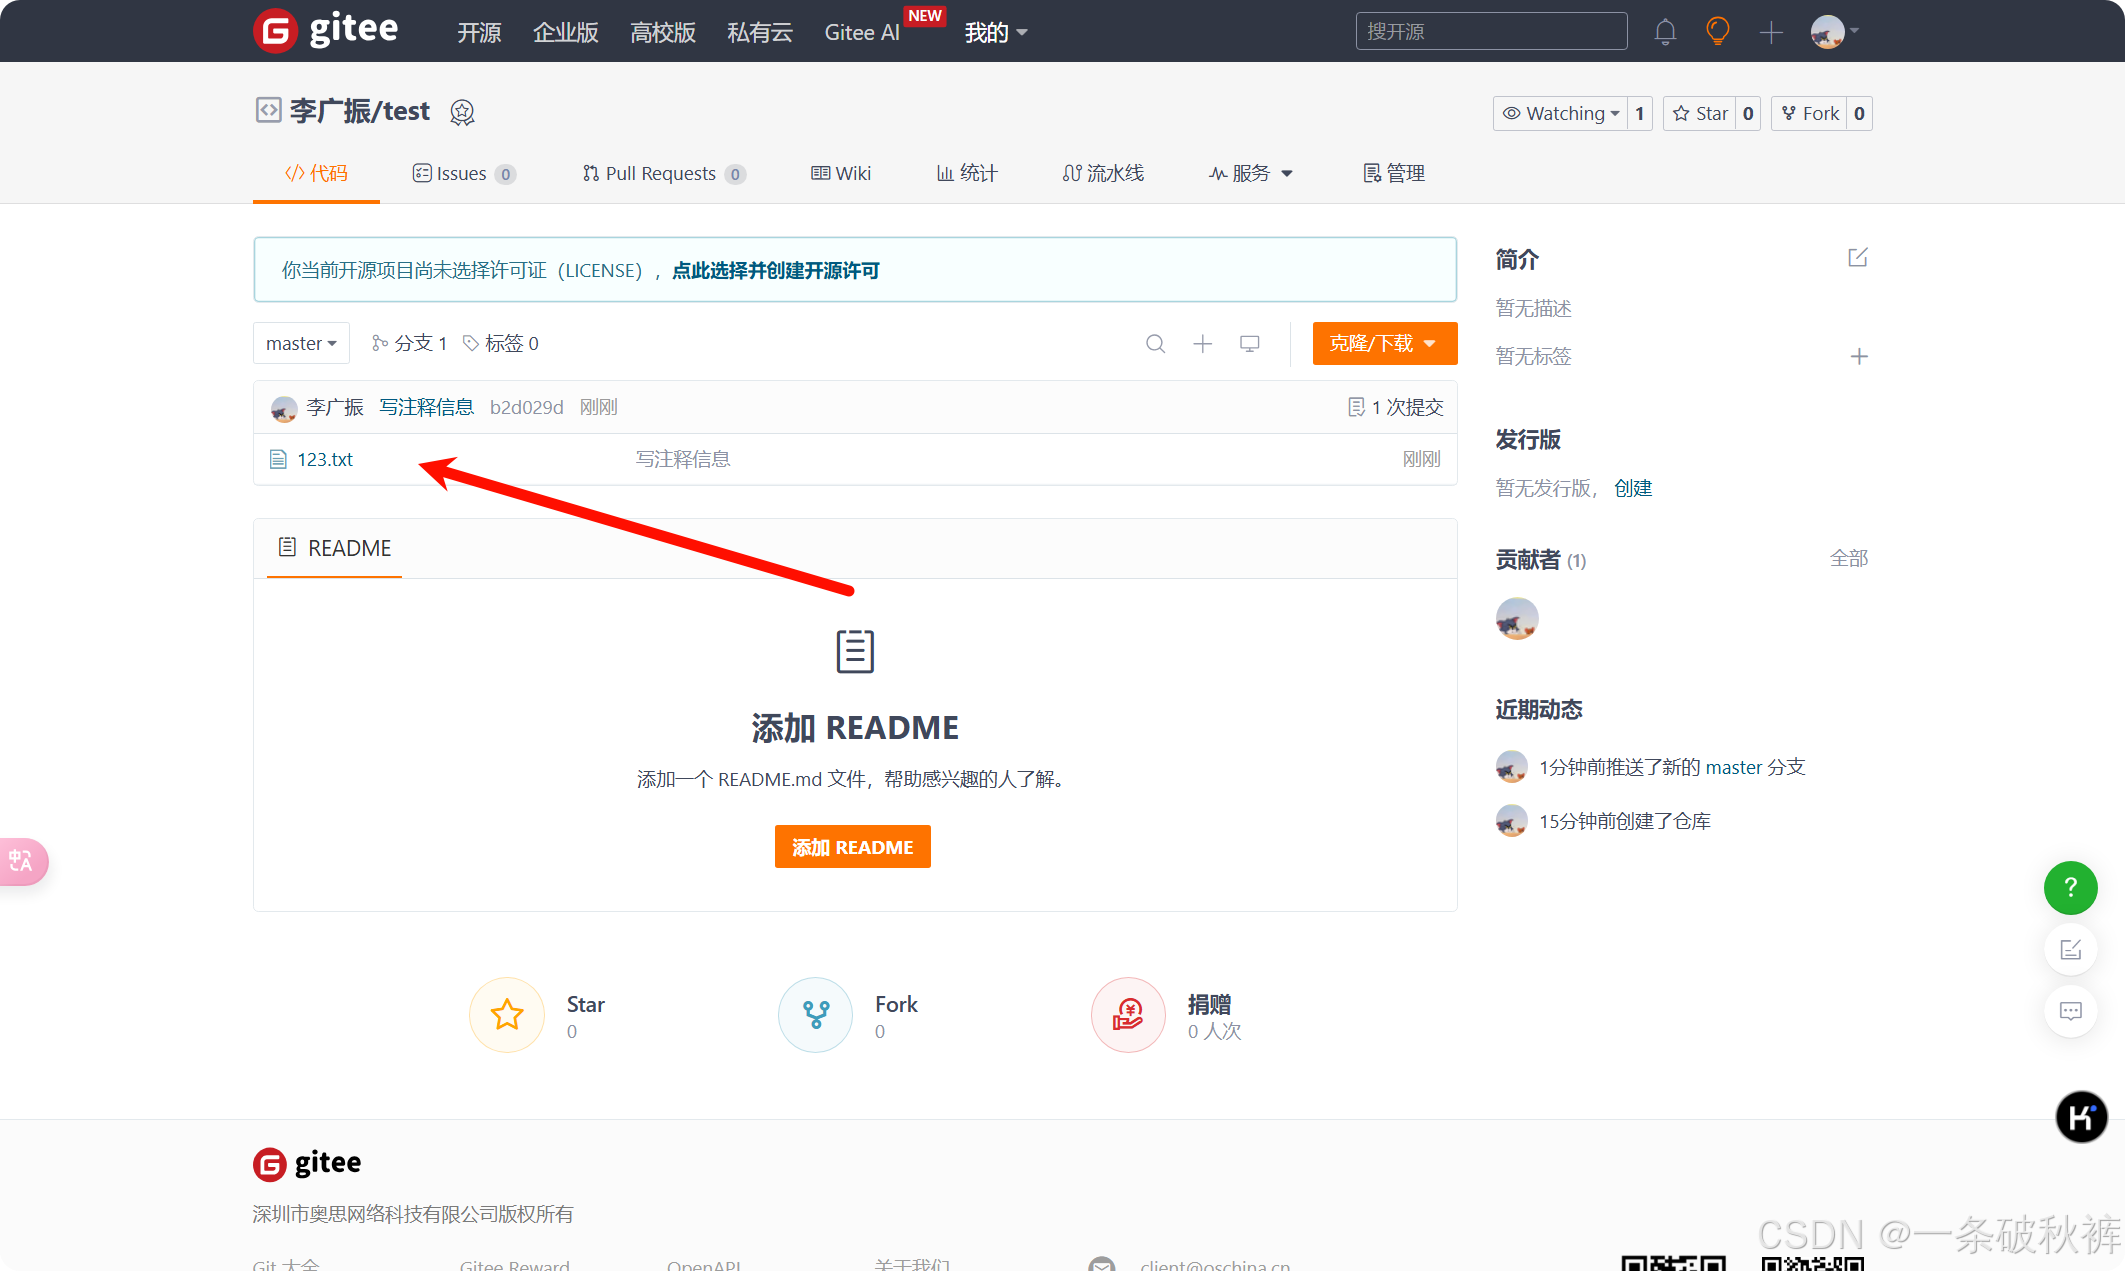The width and height of the screenshot is (2125, 1271).
Task: Open the Web IDE monitor icon
Action: (1249, 344)
